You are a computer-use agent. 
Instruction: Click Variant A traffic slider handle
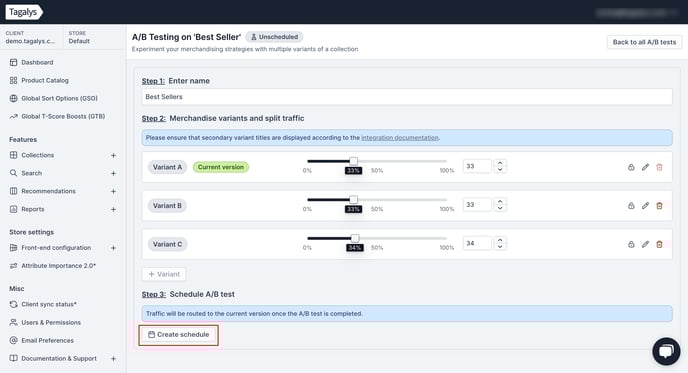(353, 161)
